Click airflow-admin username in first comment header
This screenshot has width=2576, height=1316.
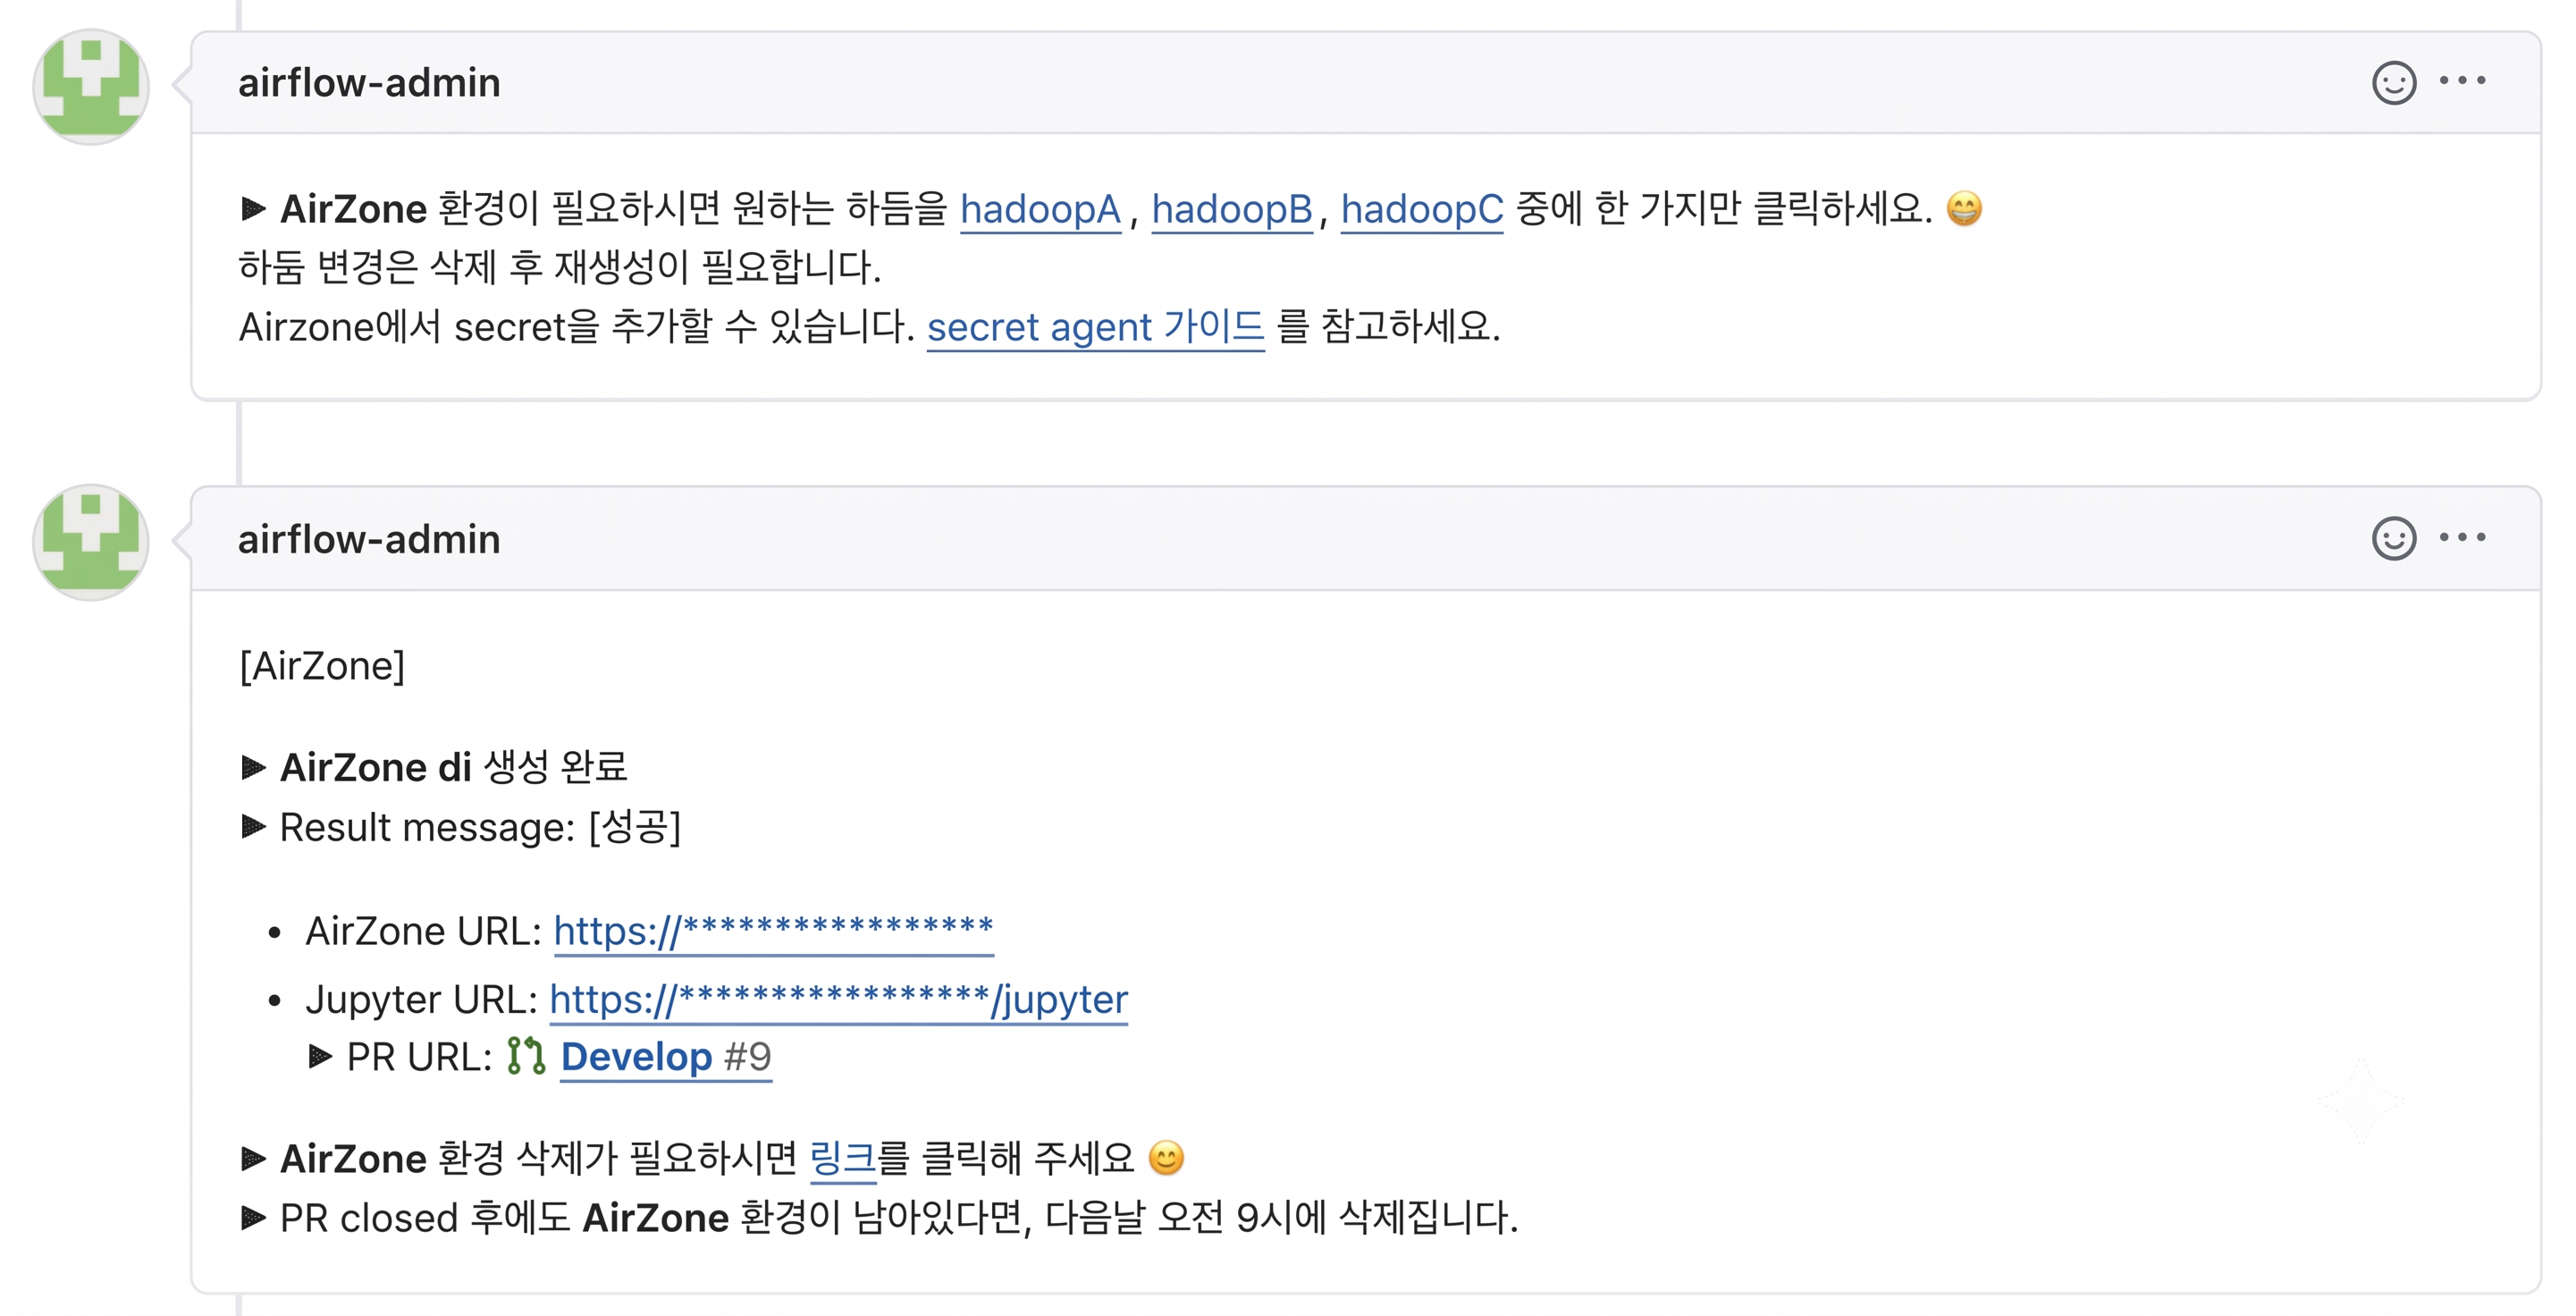(x=369, y=83)
